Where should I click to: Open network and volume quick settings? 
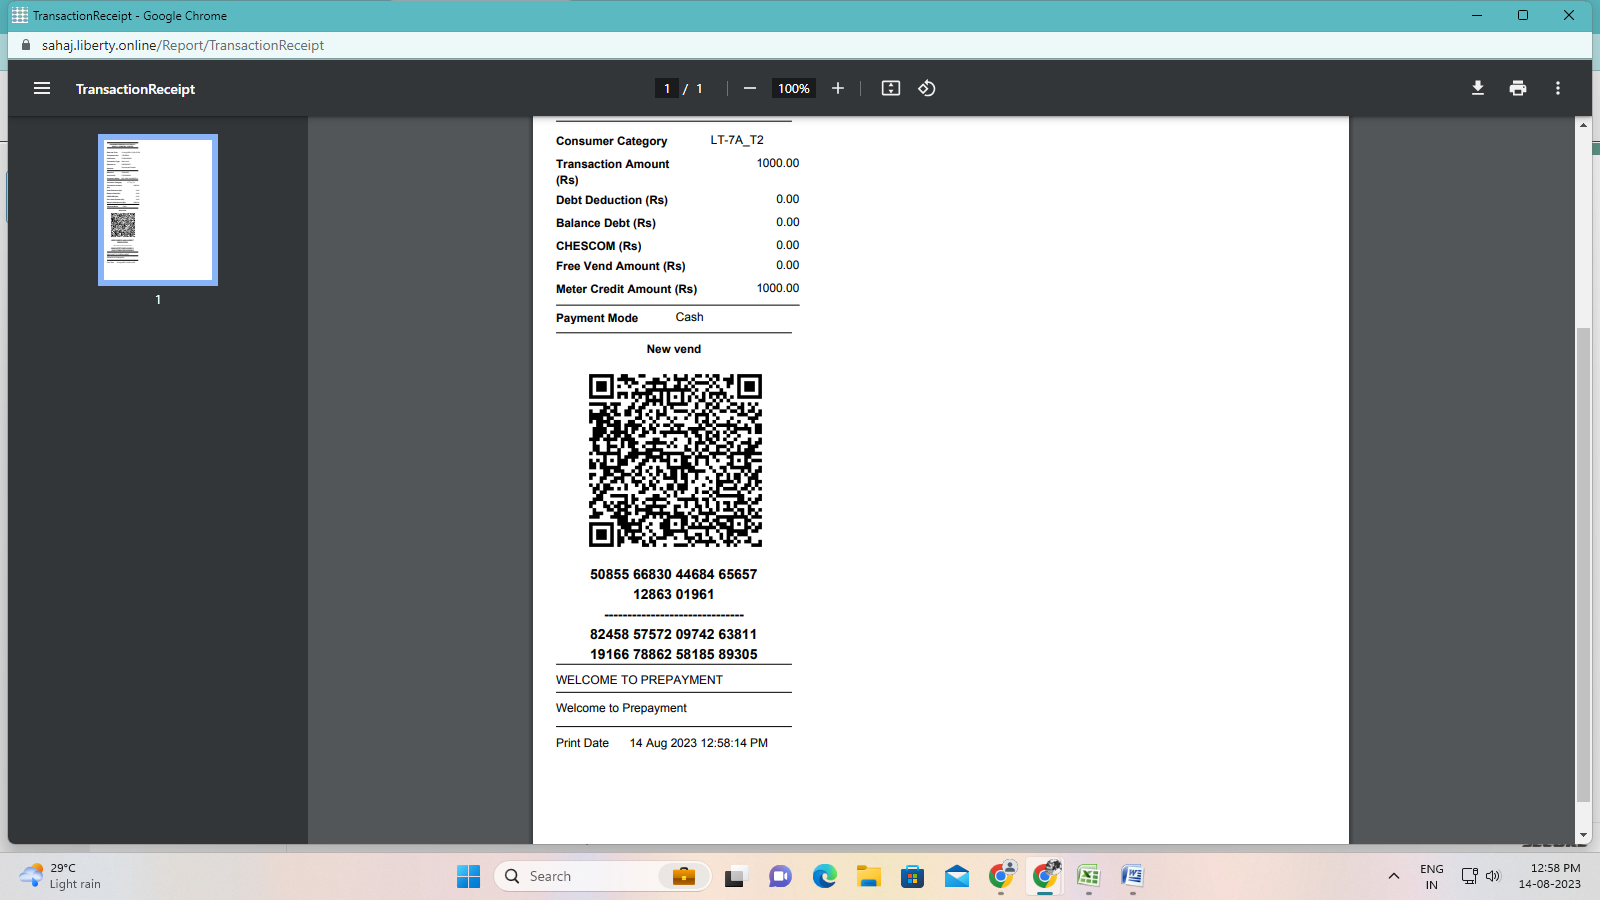pos(1481,876)
